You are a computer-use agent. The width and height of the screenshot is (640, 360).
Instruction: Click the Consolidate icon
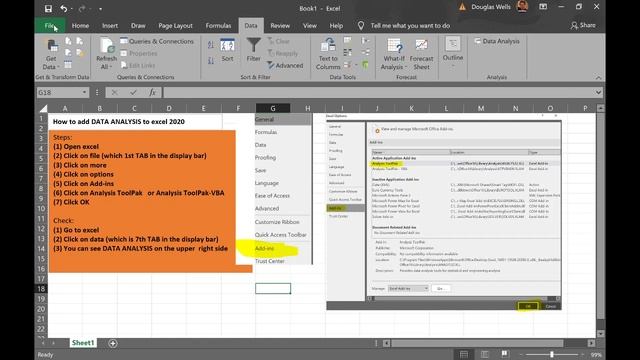click(365, 40)
